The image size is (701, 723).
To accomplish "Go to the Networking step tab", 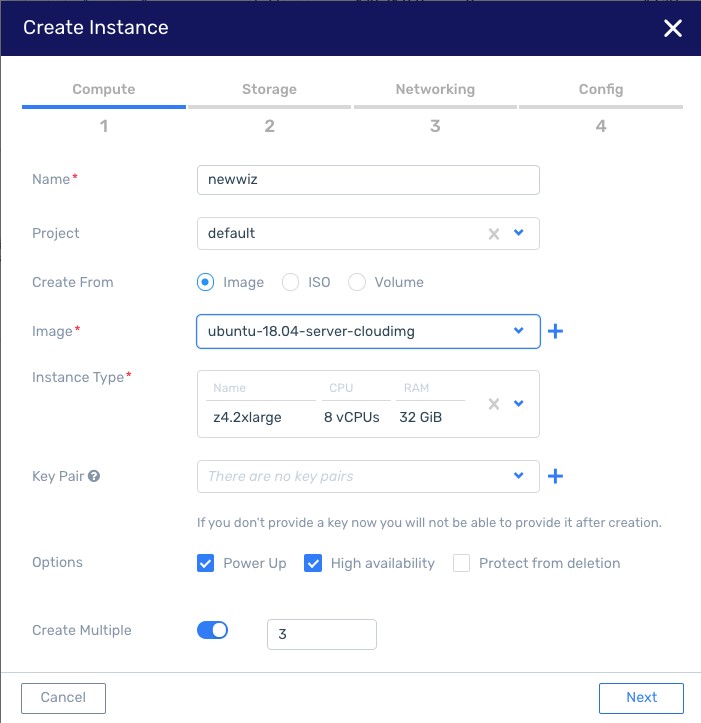I will click(x=435, y=89).
